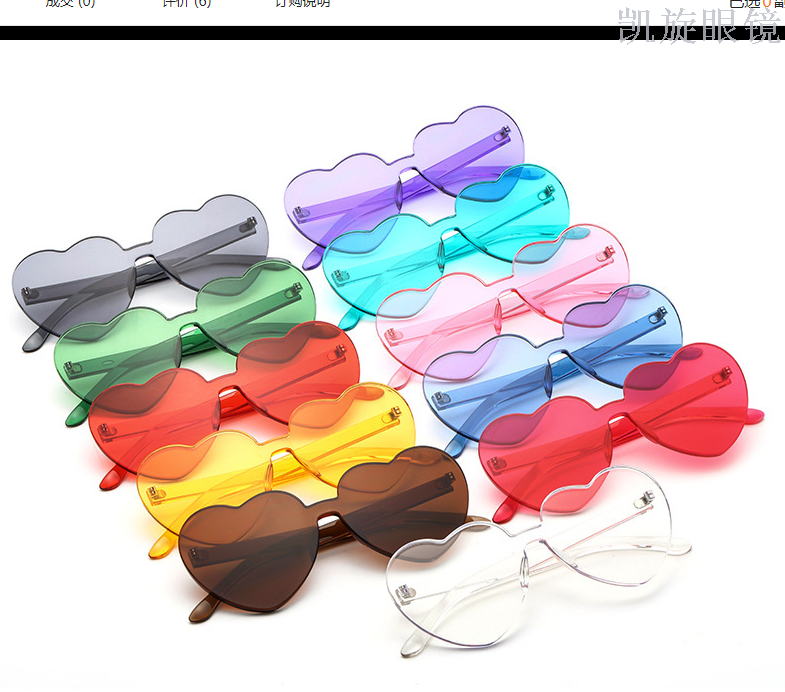Select red sunglasses between green and yellow pairs

(150, 410)
